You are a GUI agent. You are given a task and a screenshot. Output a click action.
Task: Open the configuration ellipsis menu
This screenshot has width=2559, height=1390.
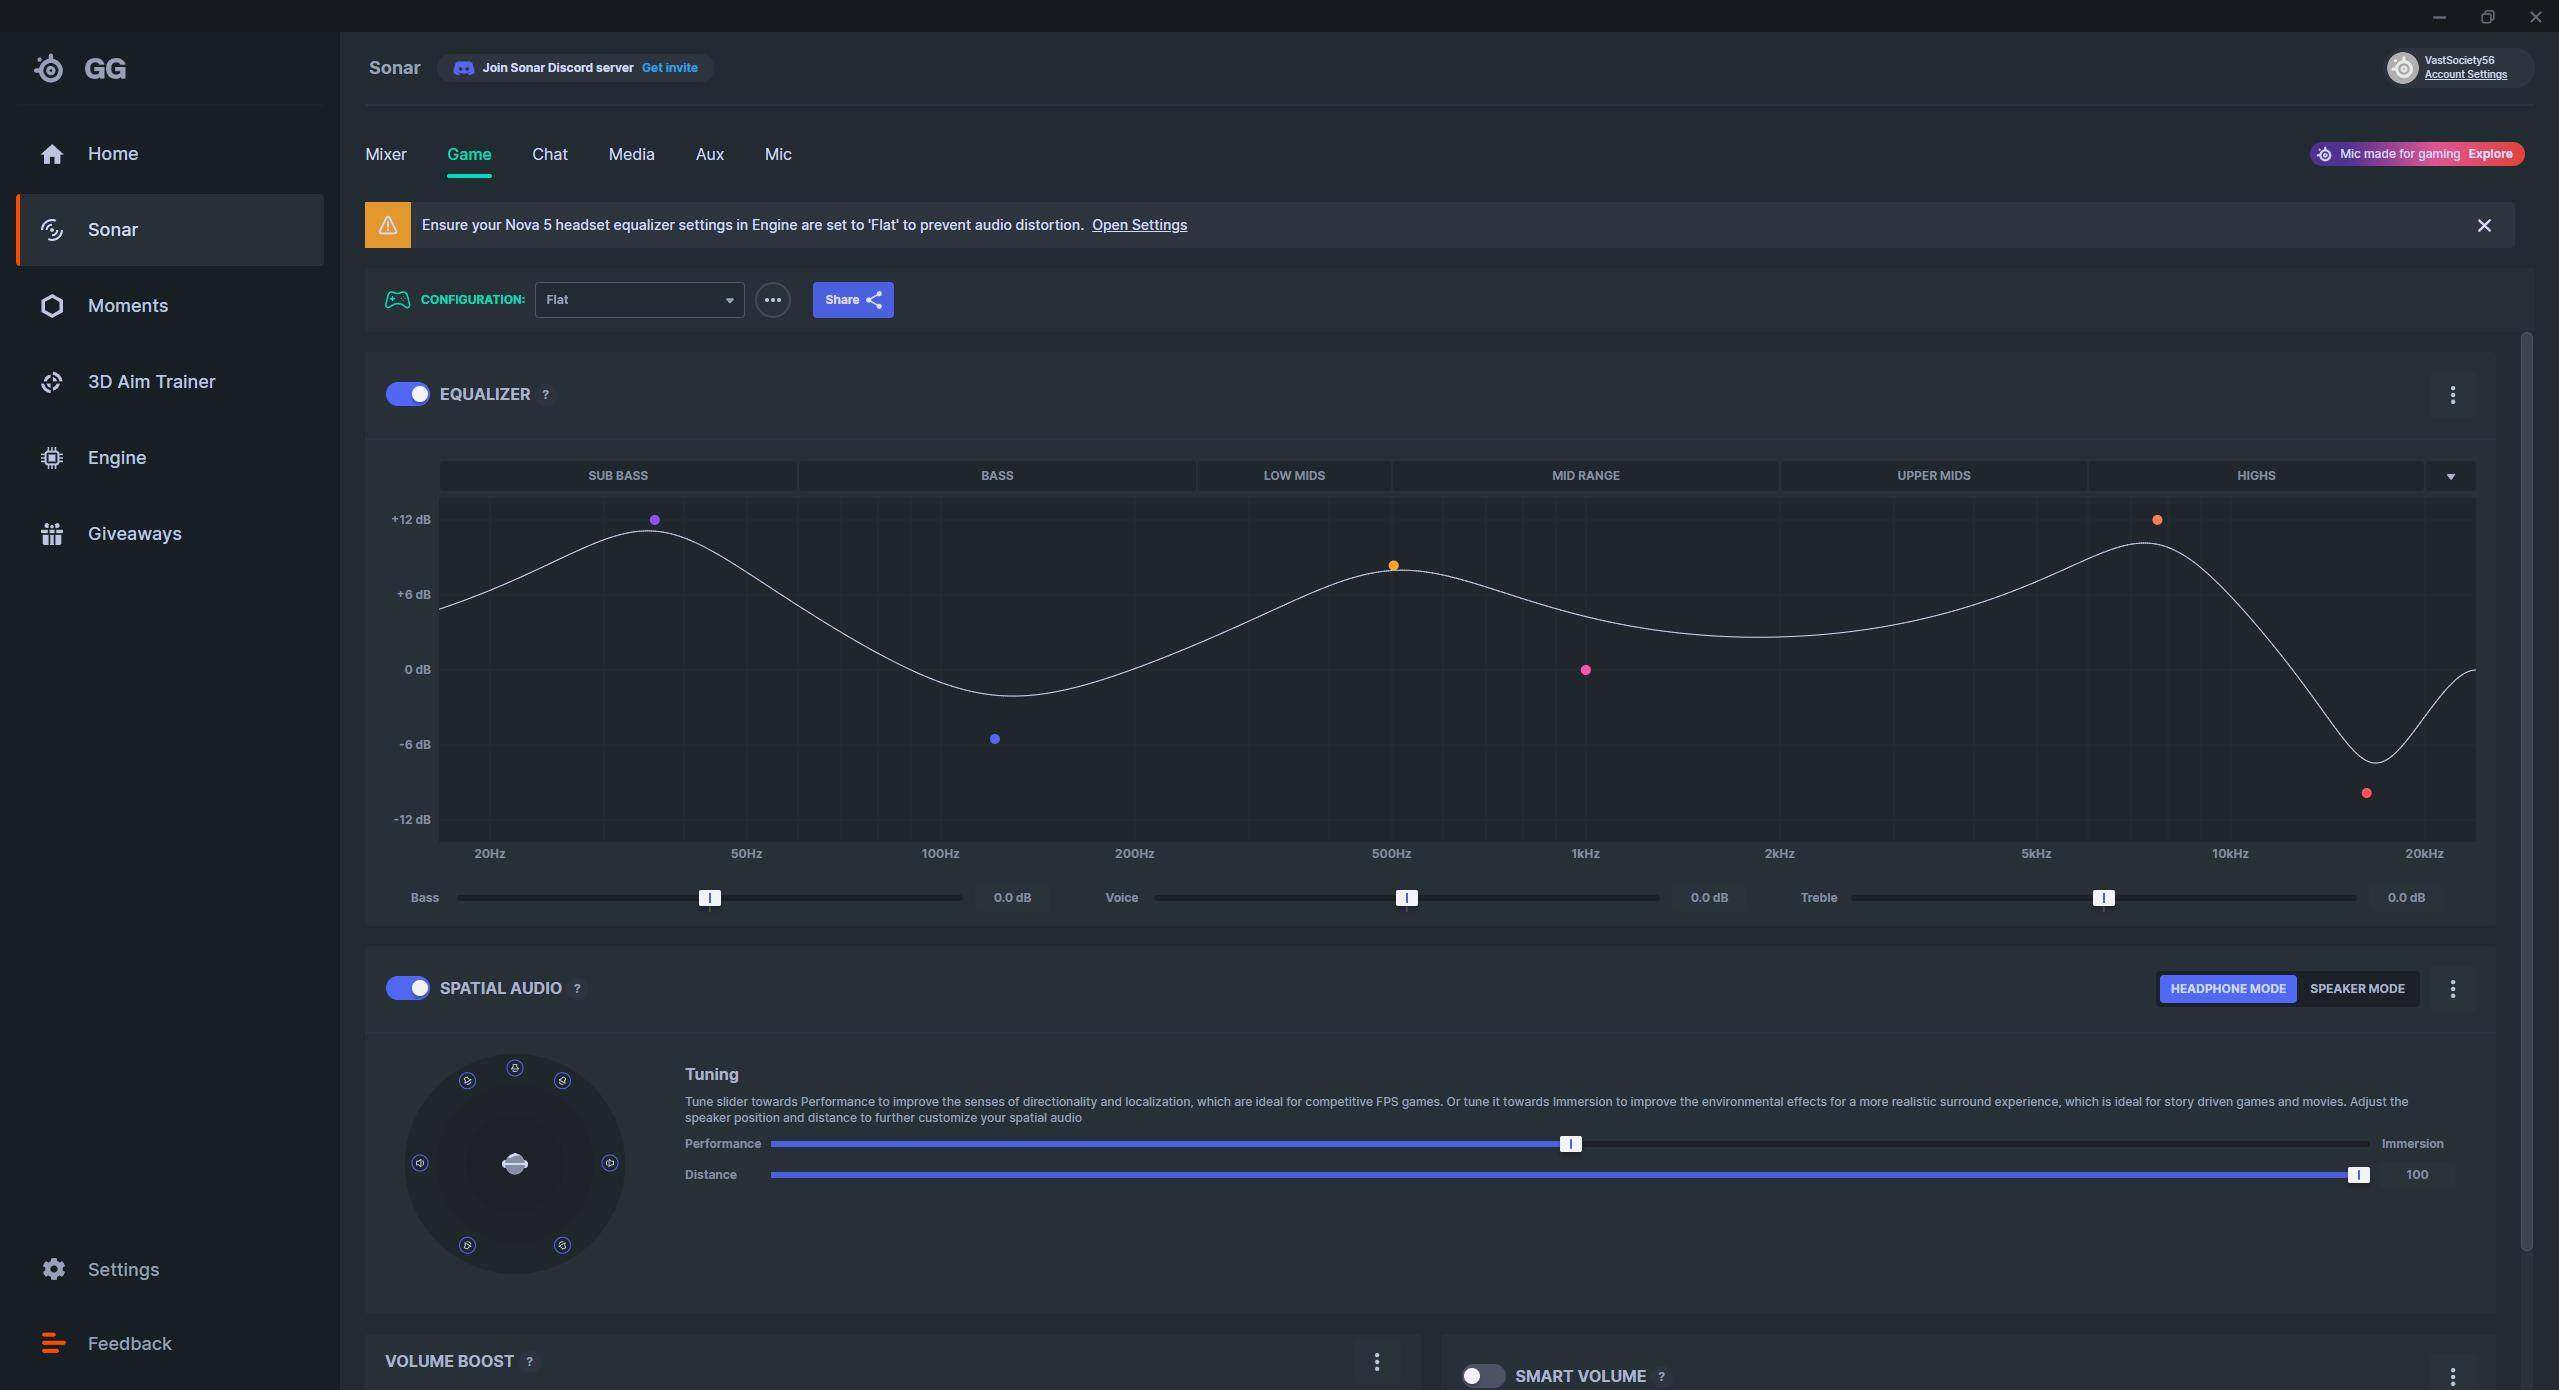(x=772, y=300)
